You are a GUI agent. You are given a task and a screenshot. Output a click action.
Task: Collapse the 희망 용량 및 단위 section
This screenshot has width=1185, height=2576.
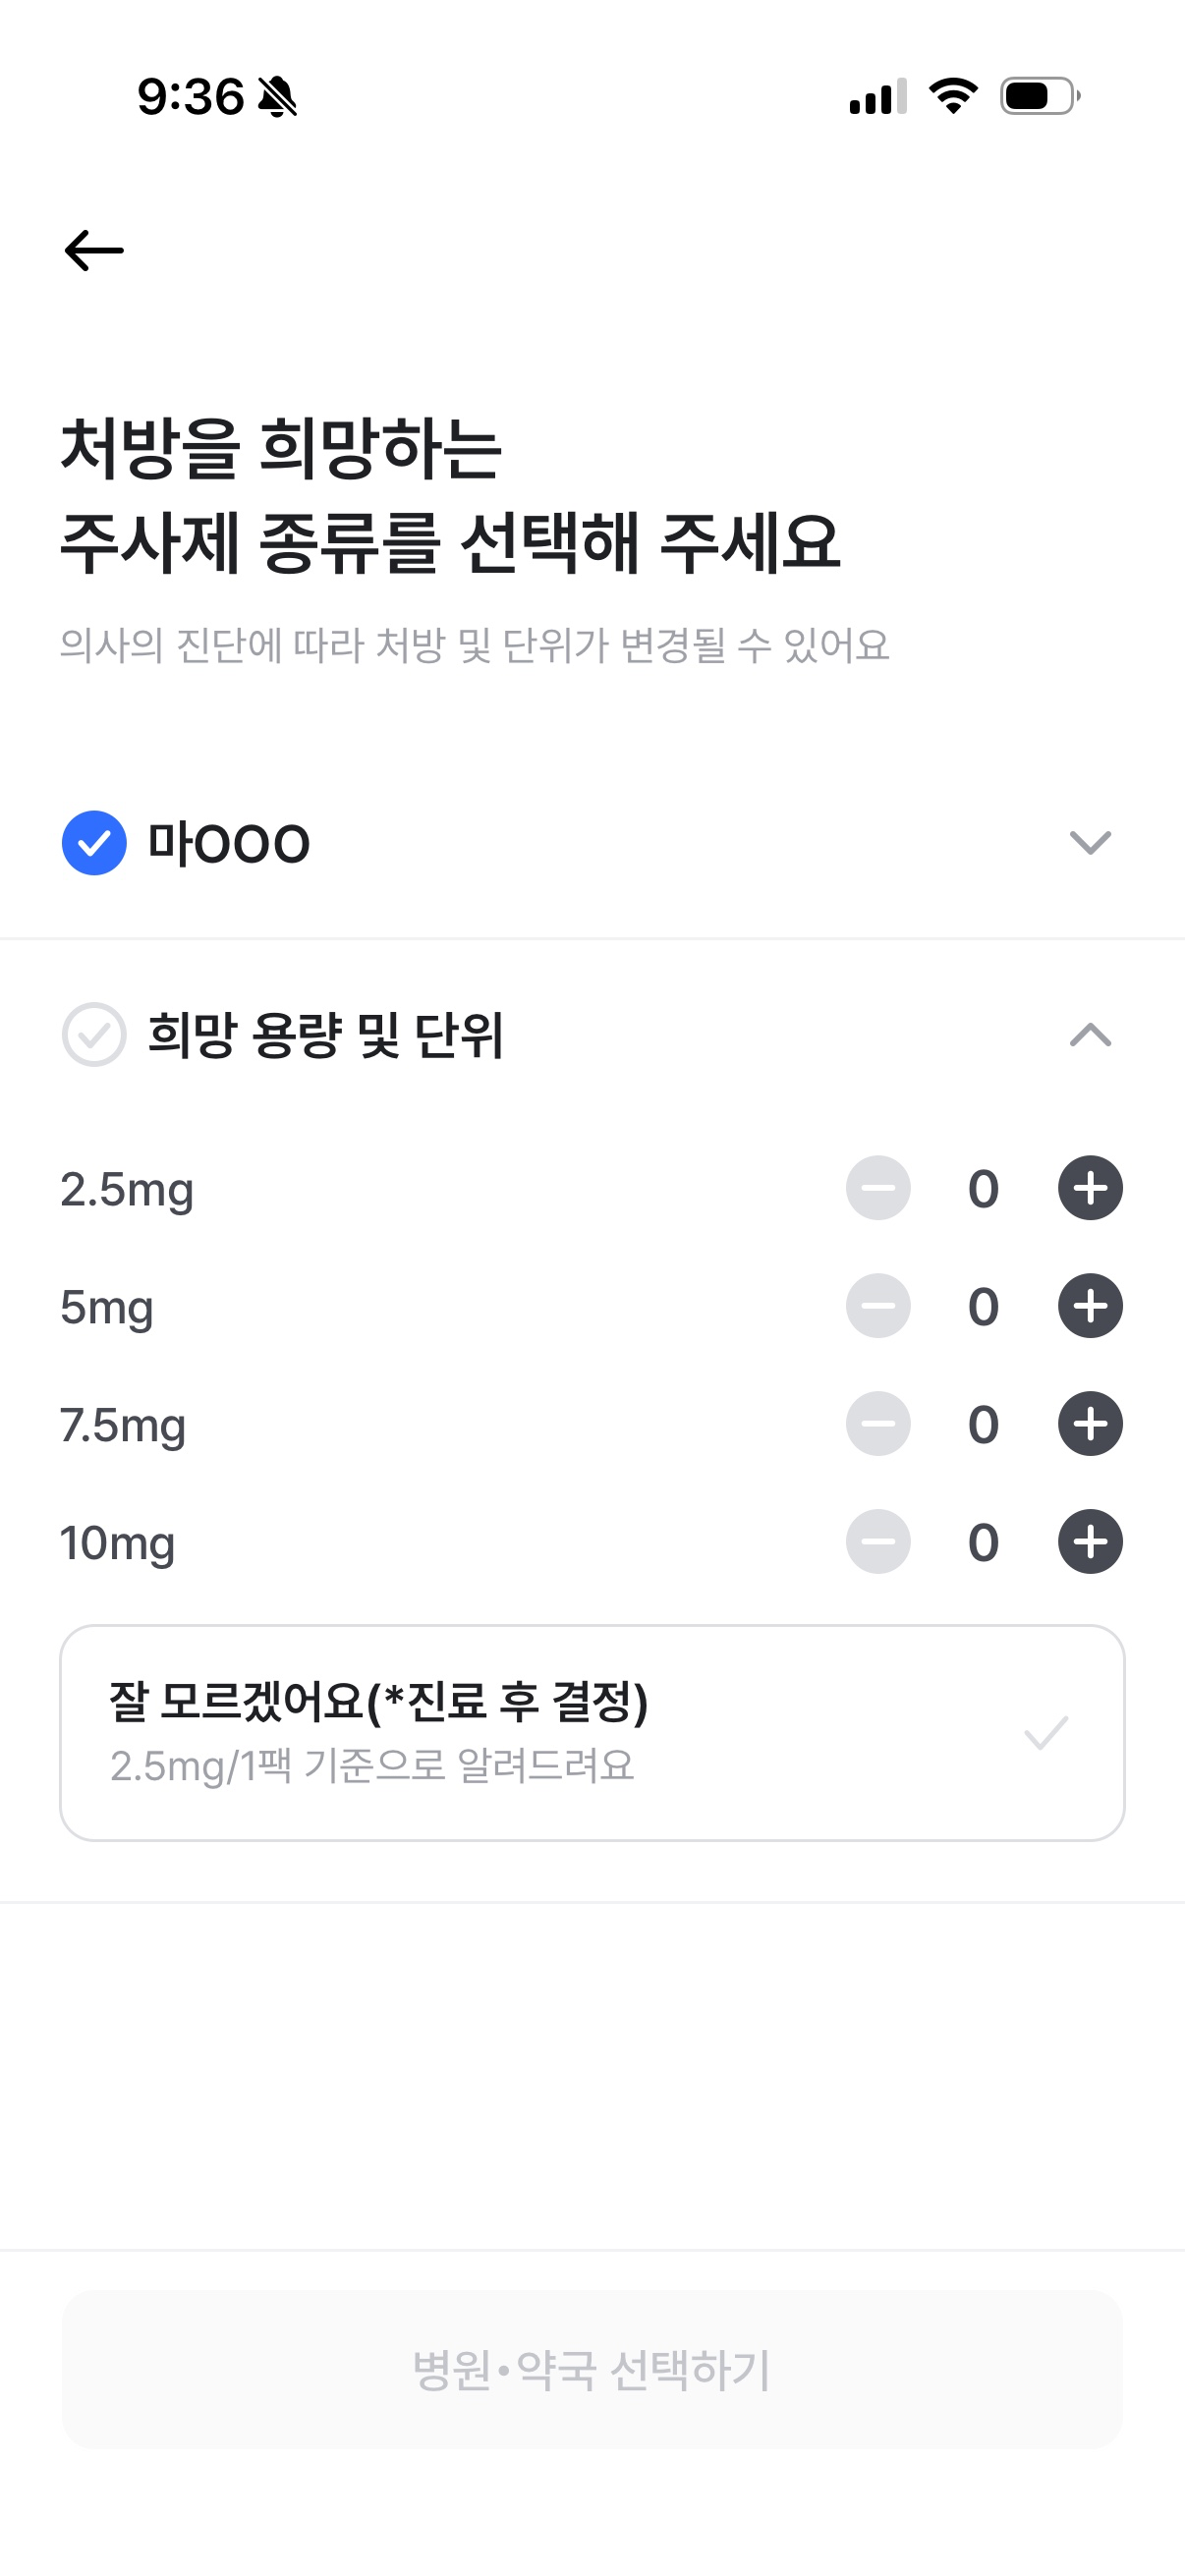(x=1090, y=1035)
